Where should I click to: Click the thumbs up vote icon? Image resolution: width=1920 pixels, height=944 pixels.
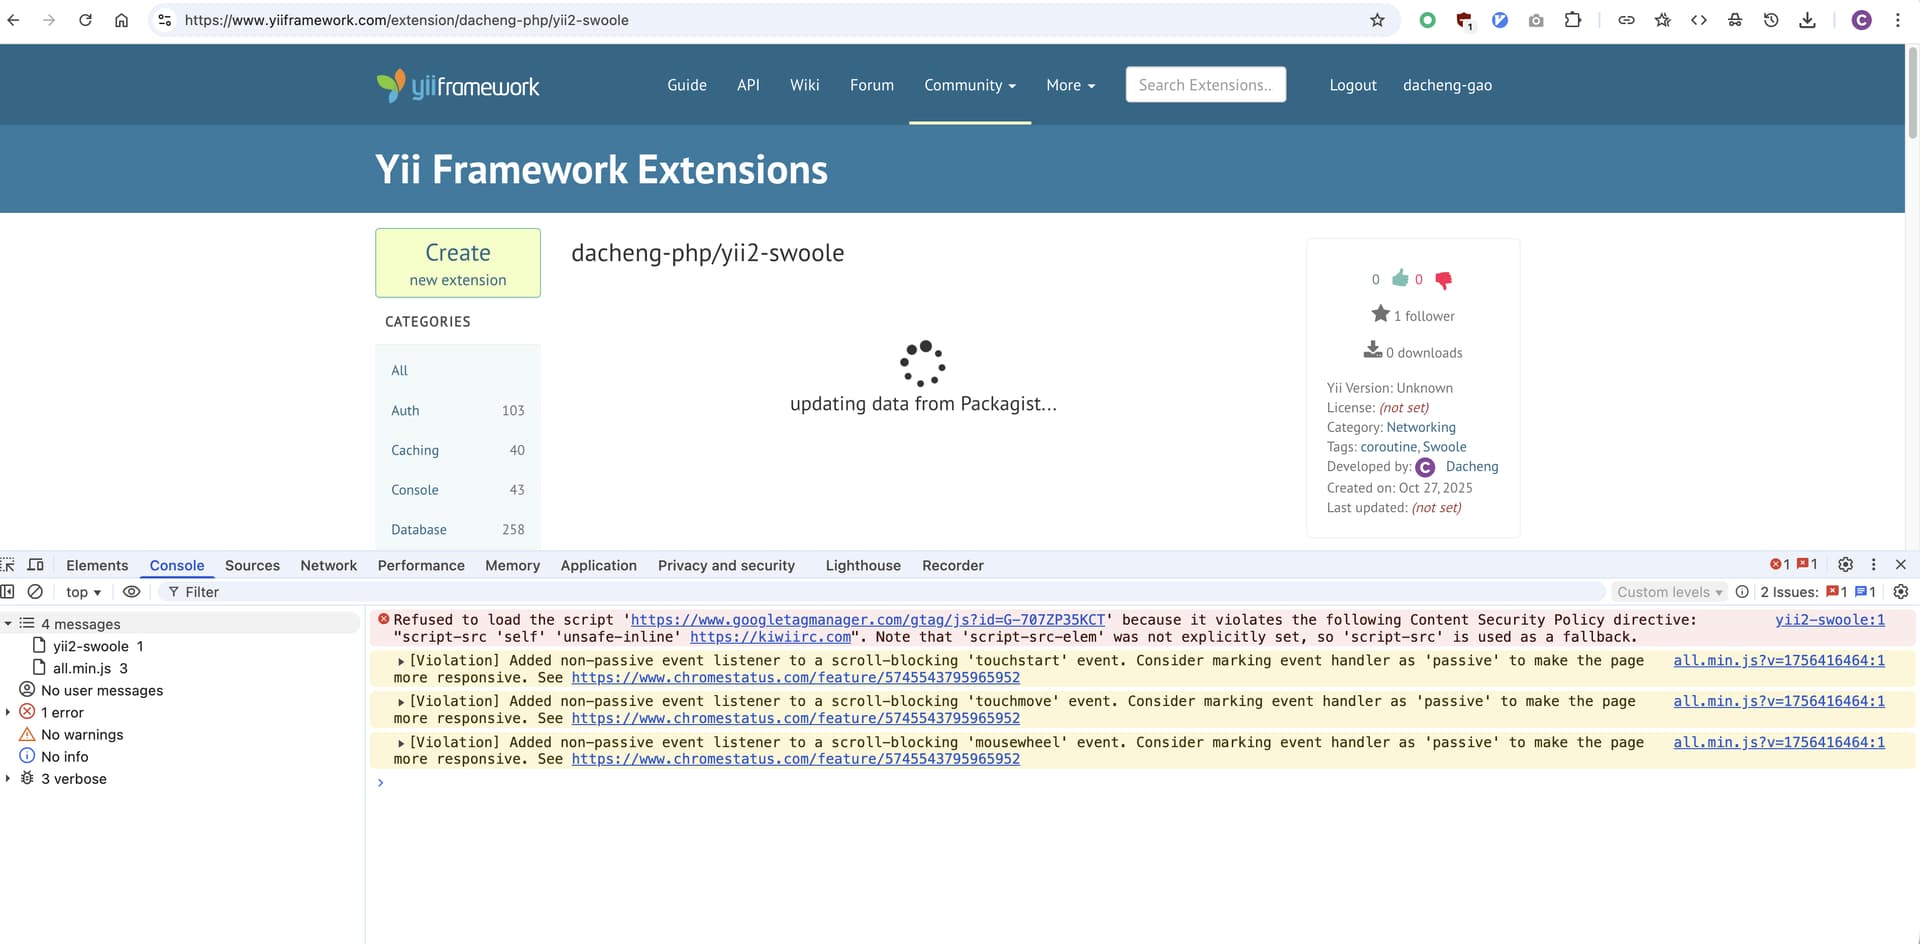click(x=1400, y=278)
